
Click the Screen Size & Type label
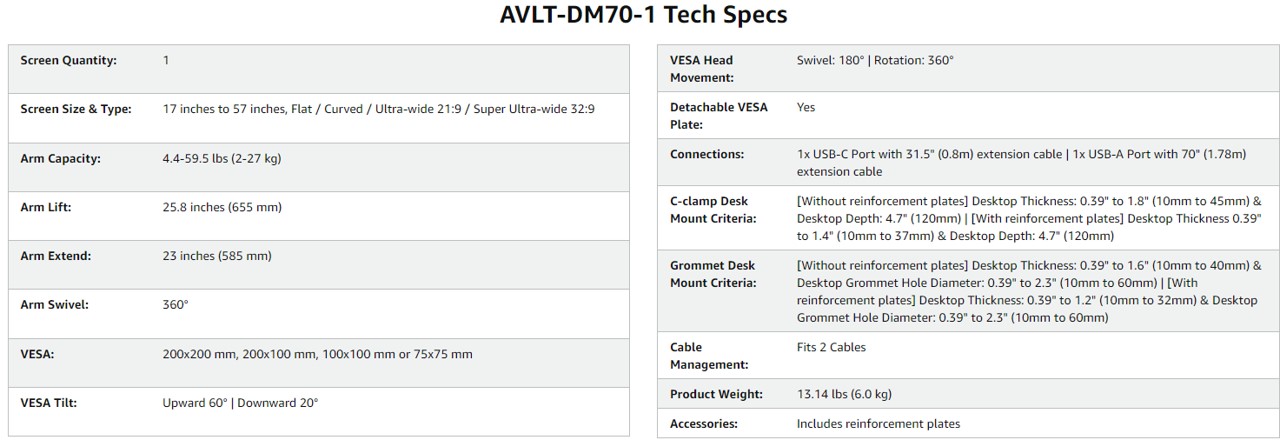click(x=76, y=109)
